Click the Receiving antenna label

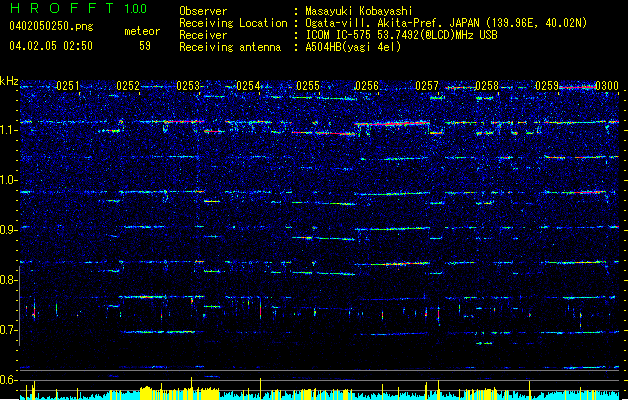click(x=230, y=47)
